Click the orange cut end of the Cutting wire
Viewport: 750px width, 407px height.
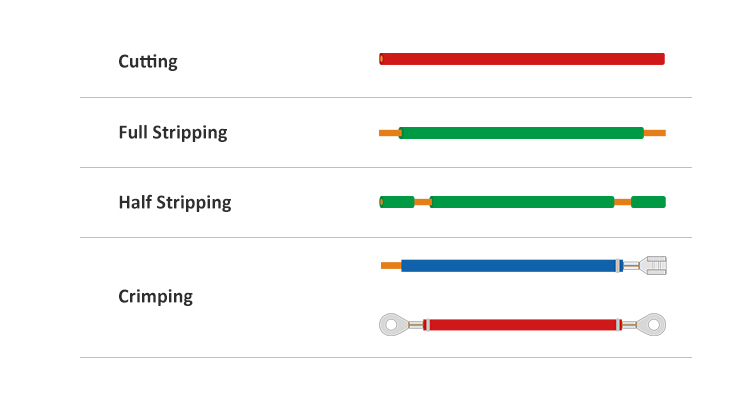pos(381,59)
